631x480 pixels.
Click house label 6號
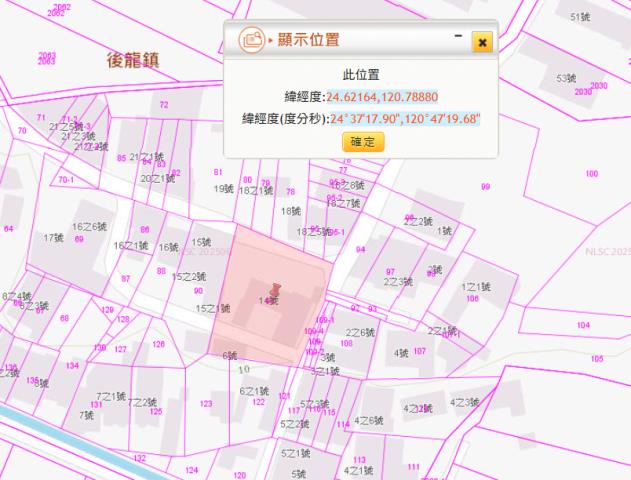coord(230,356)
